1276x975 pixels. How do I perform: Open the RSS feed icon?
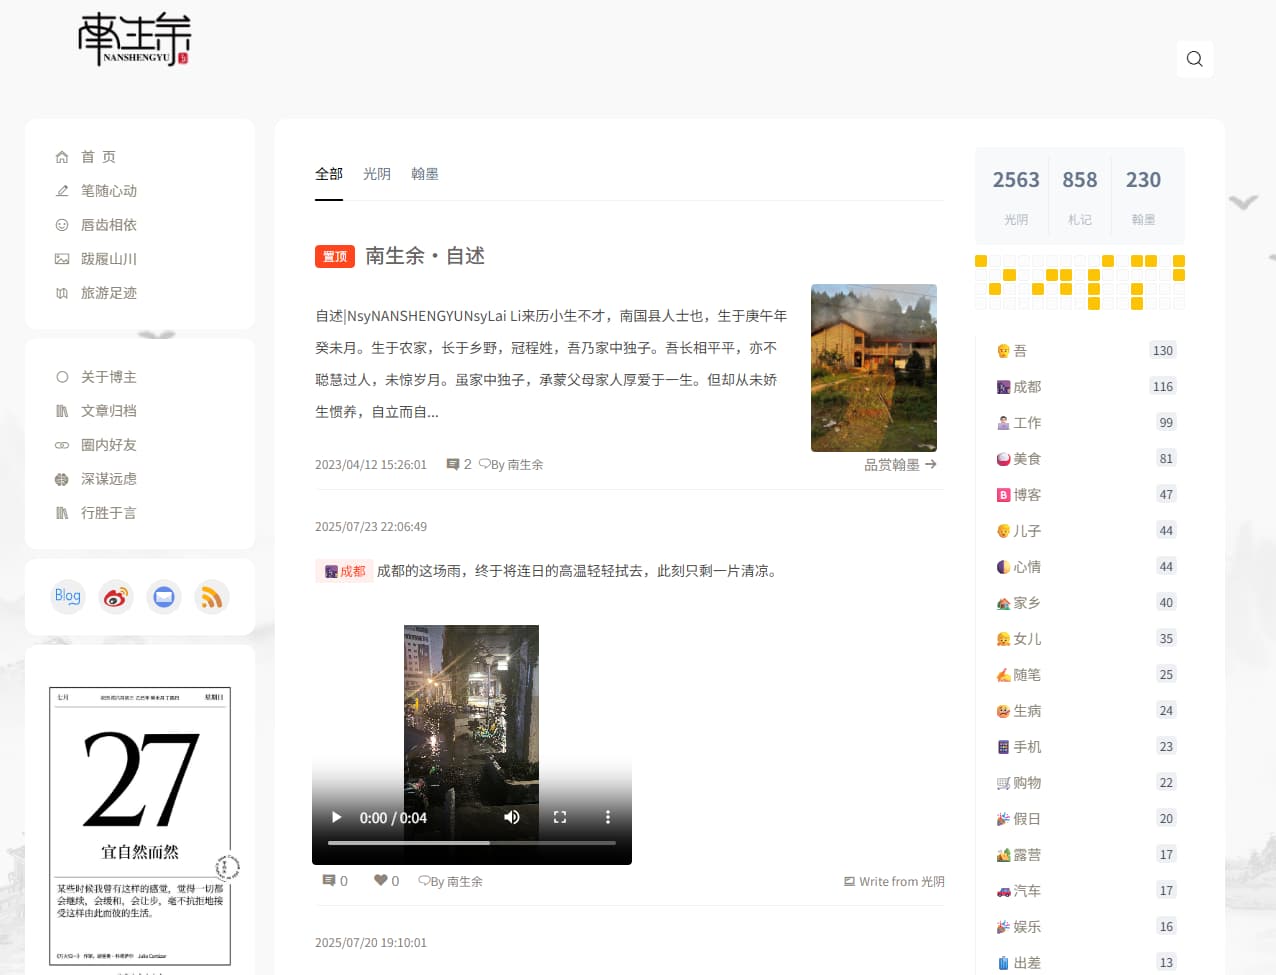[x=212, y=597]
